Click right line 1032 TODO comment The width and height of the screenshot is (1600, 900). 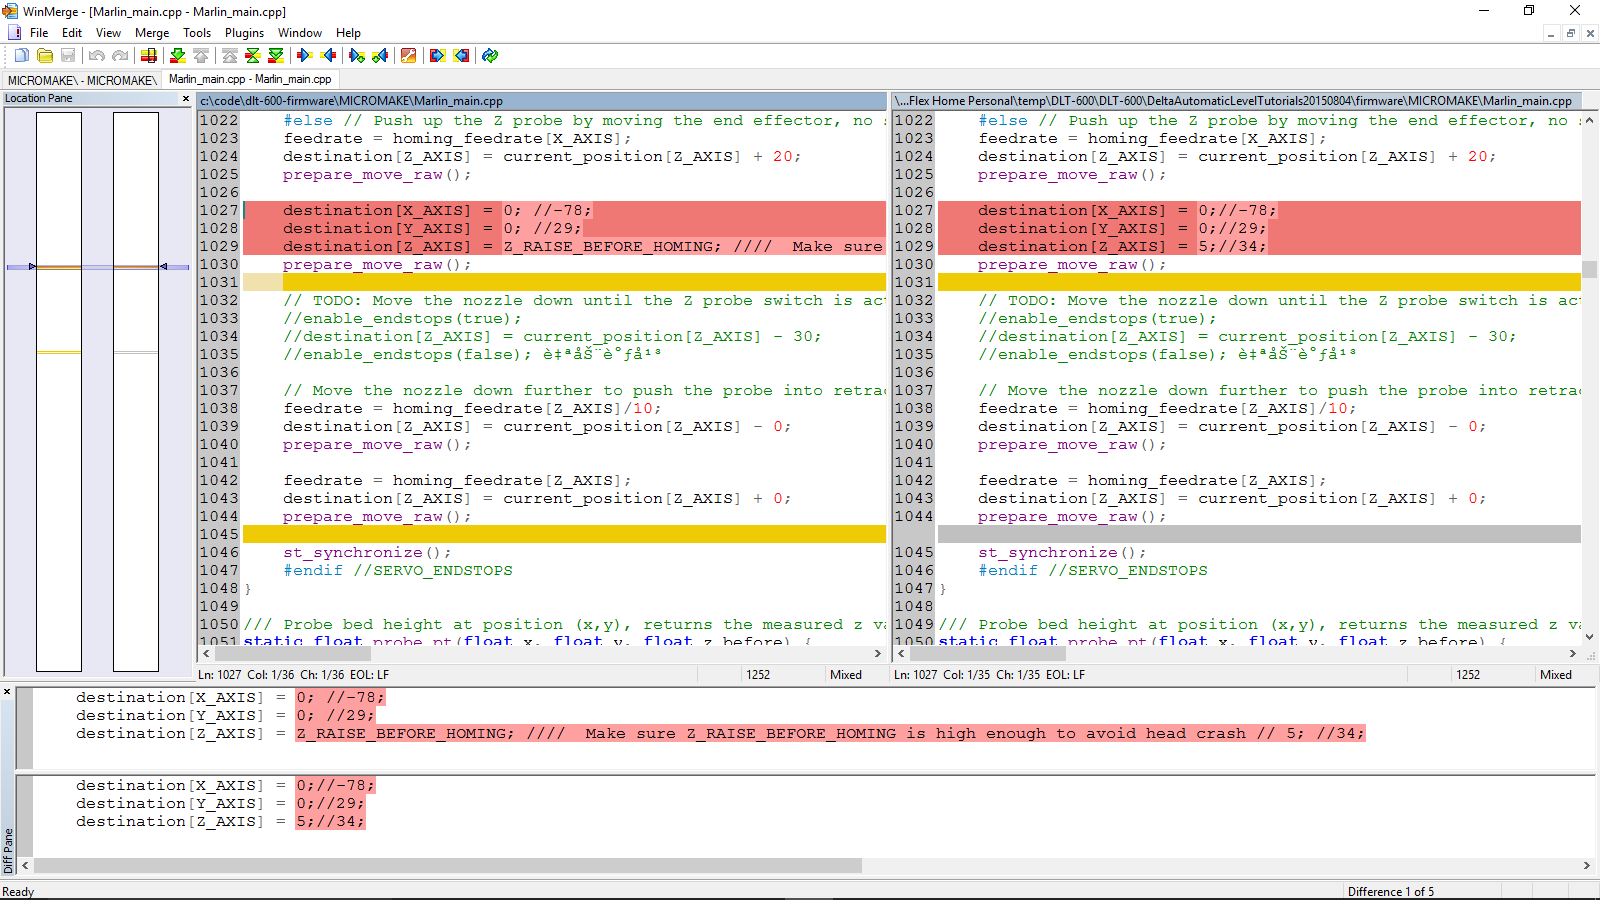[x=1280, y=301]
